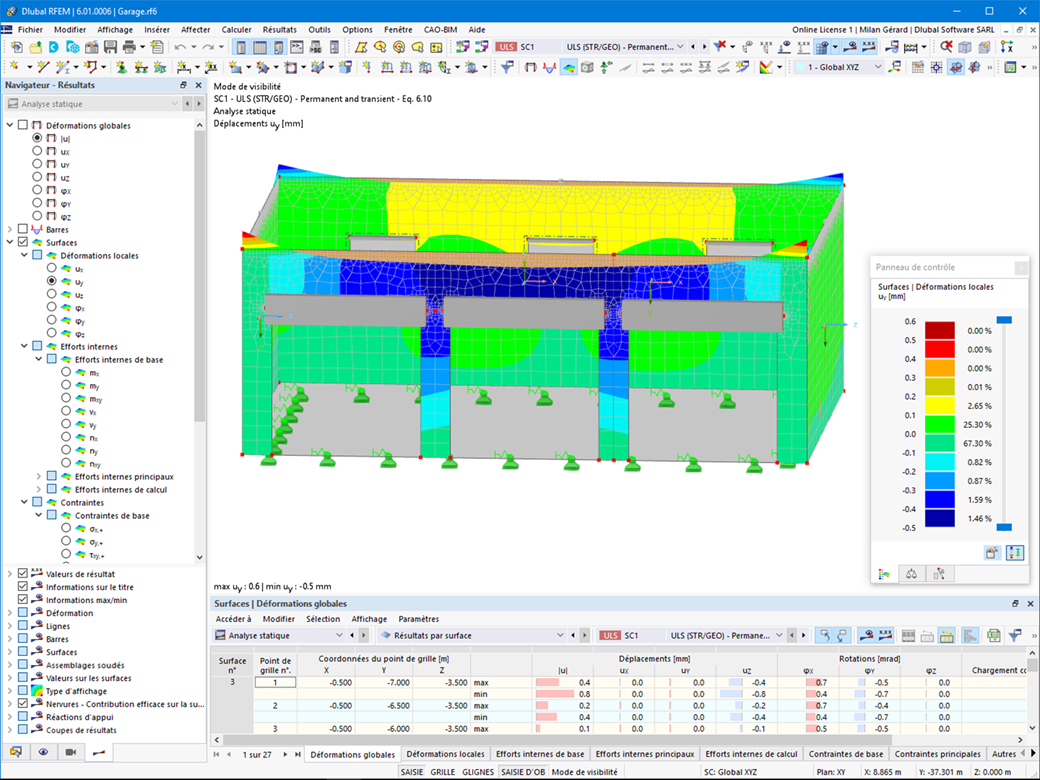Viewport: 1040px width, 780px height.
Task: Toggle SAISIE D'OB status bar button
Action: point(523,772)
